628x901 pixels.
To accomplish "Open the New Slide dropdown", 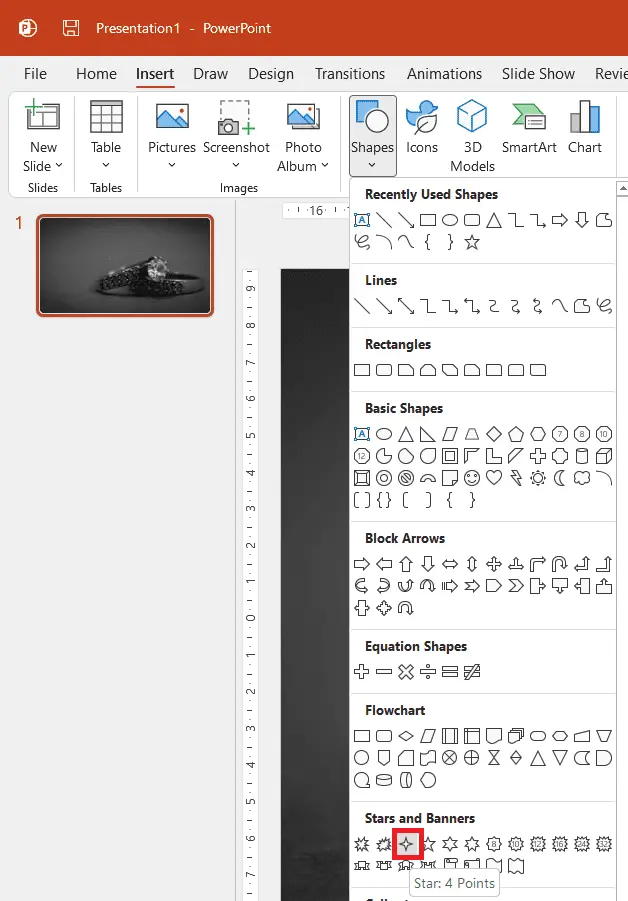I will [x=43, y=166].
